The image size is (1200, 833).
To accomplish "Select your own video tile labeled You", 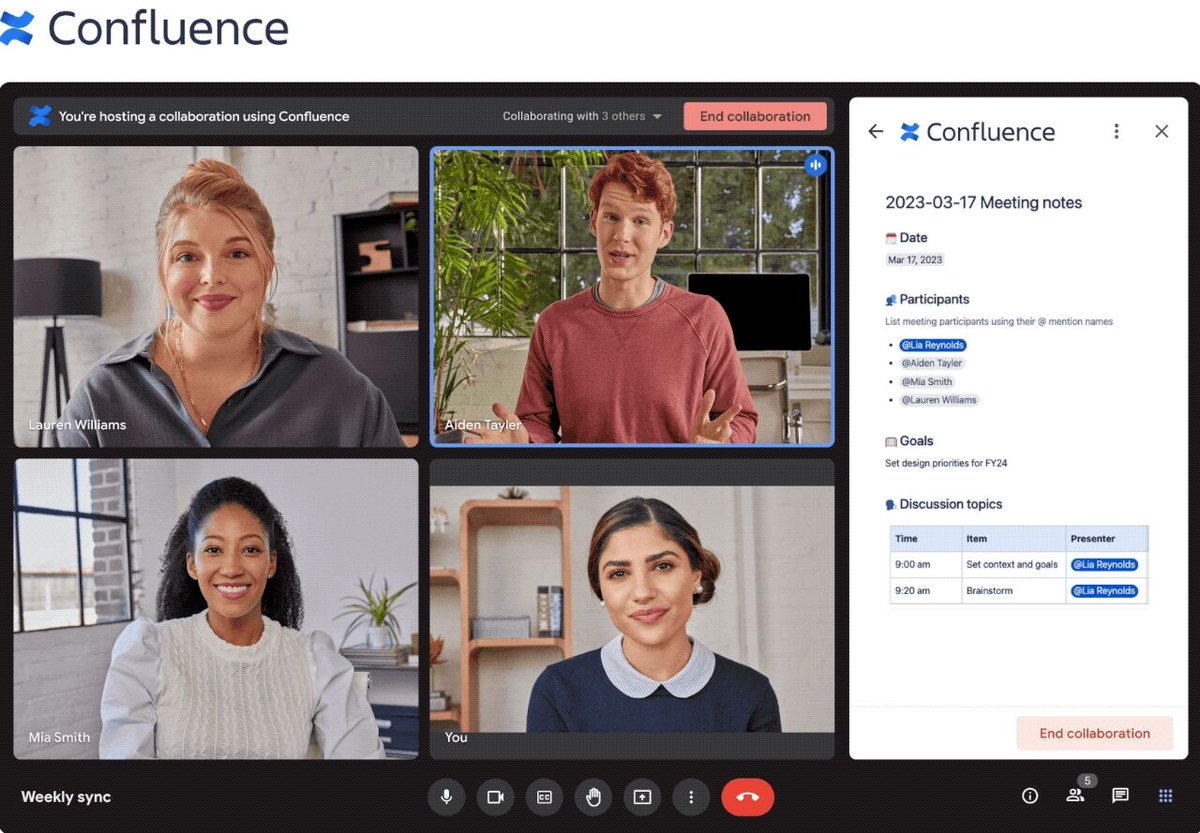I will (632, 608).
